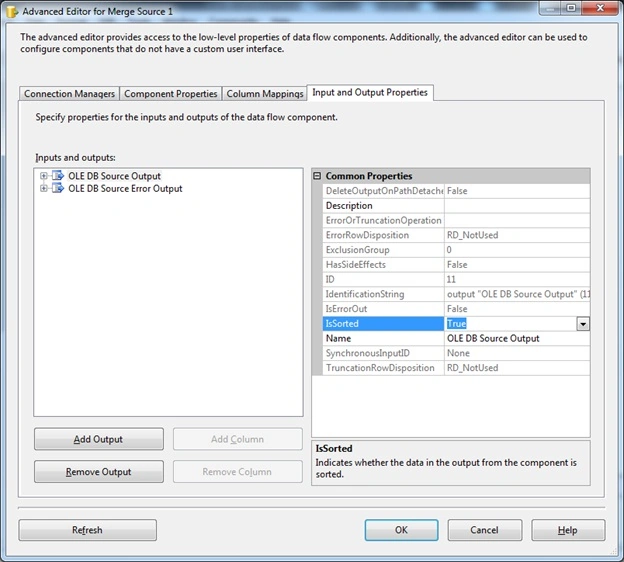The image size is (624, 562).
Task: Select the Name property label
Action: click(383, 338)
